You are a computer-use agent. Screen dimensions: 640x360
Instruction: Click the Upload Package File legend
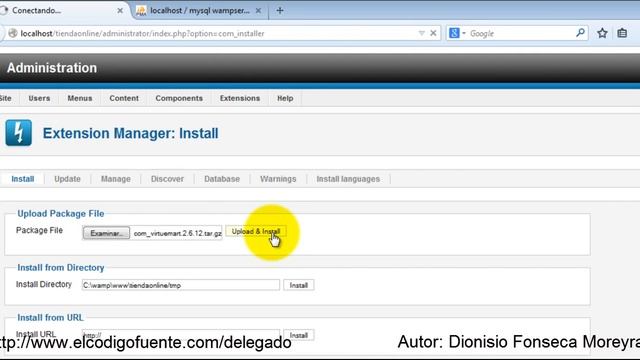[60, 213]
